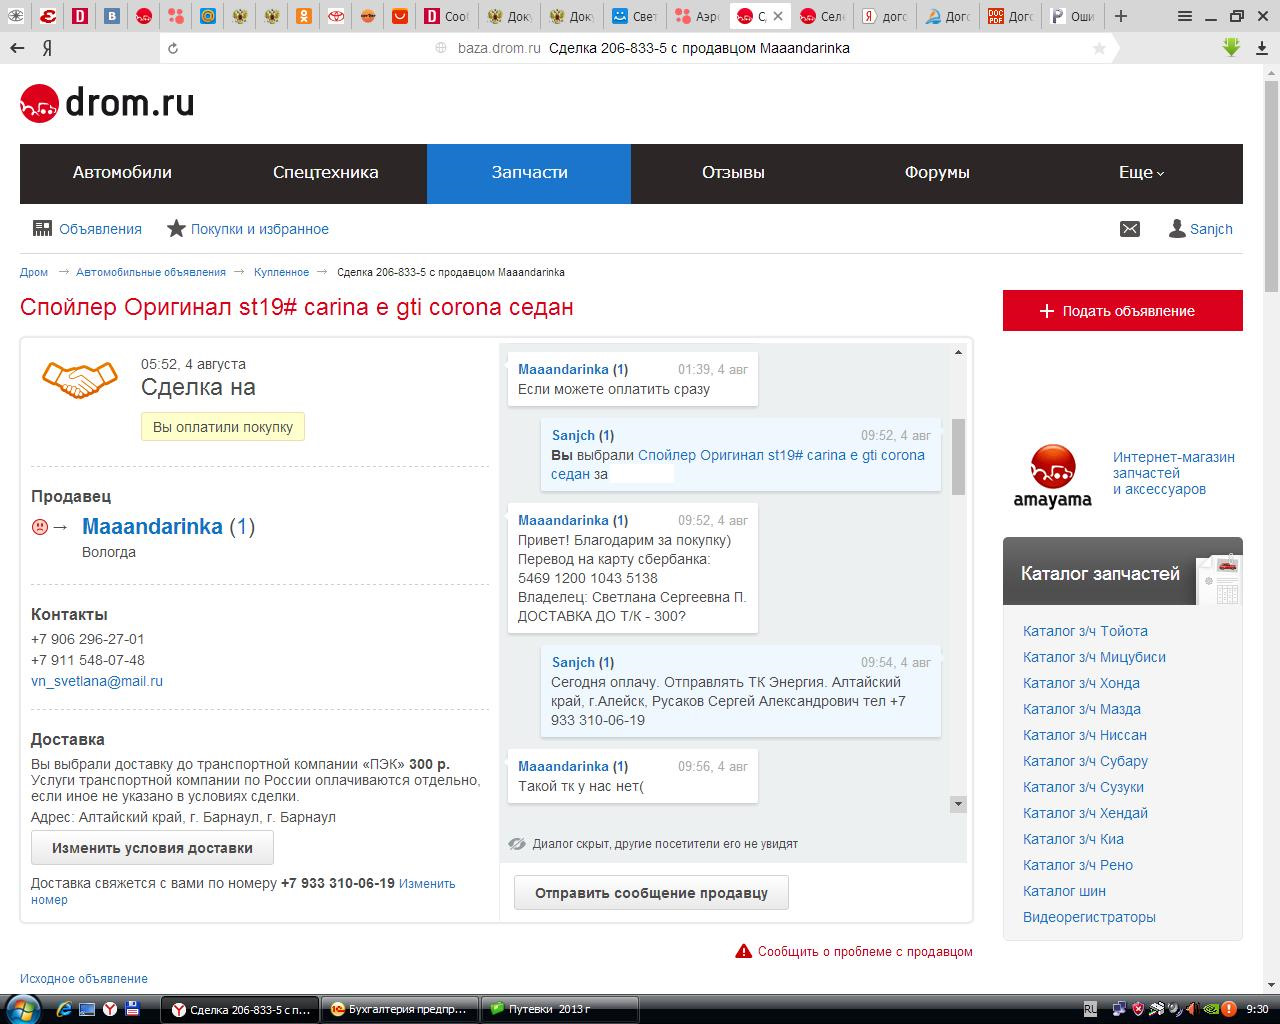Expand the Еще dropdown menu
The width and height of the screenshot is (1280, 1024).
point(1141,173)
